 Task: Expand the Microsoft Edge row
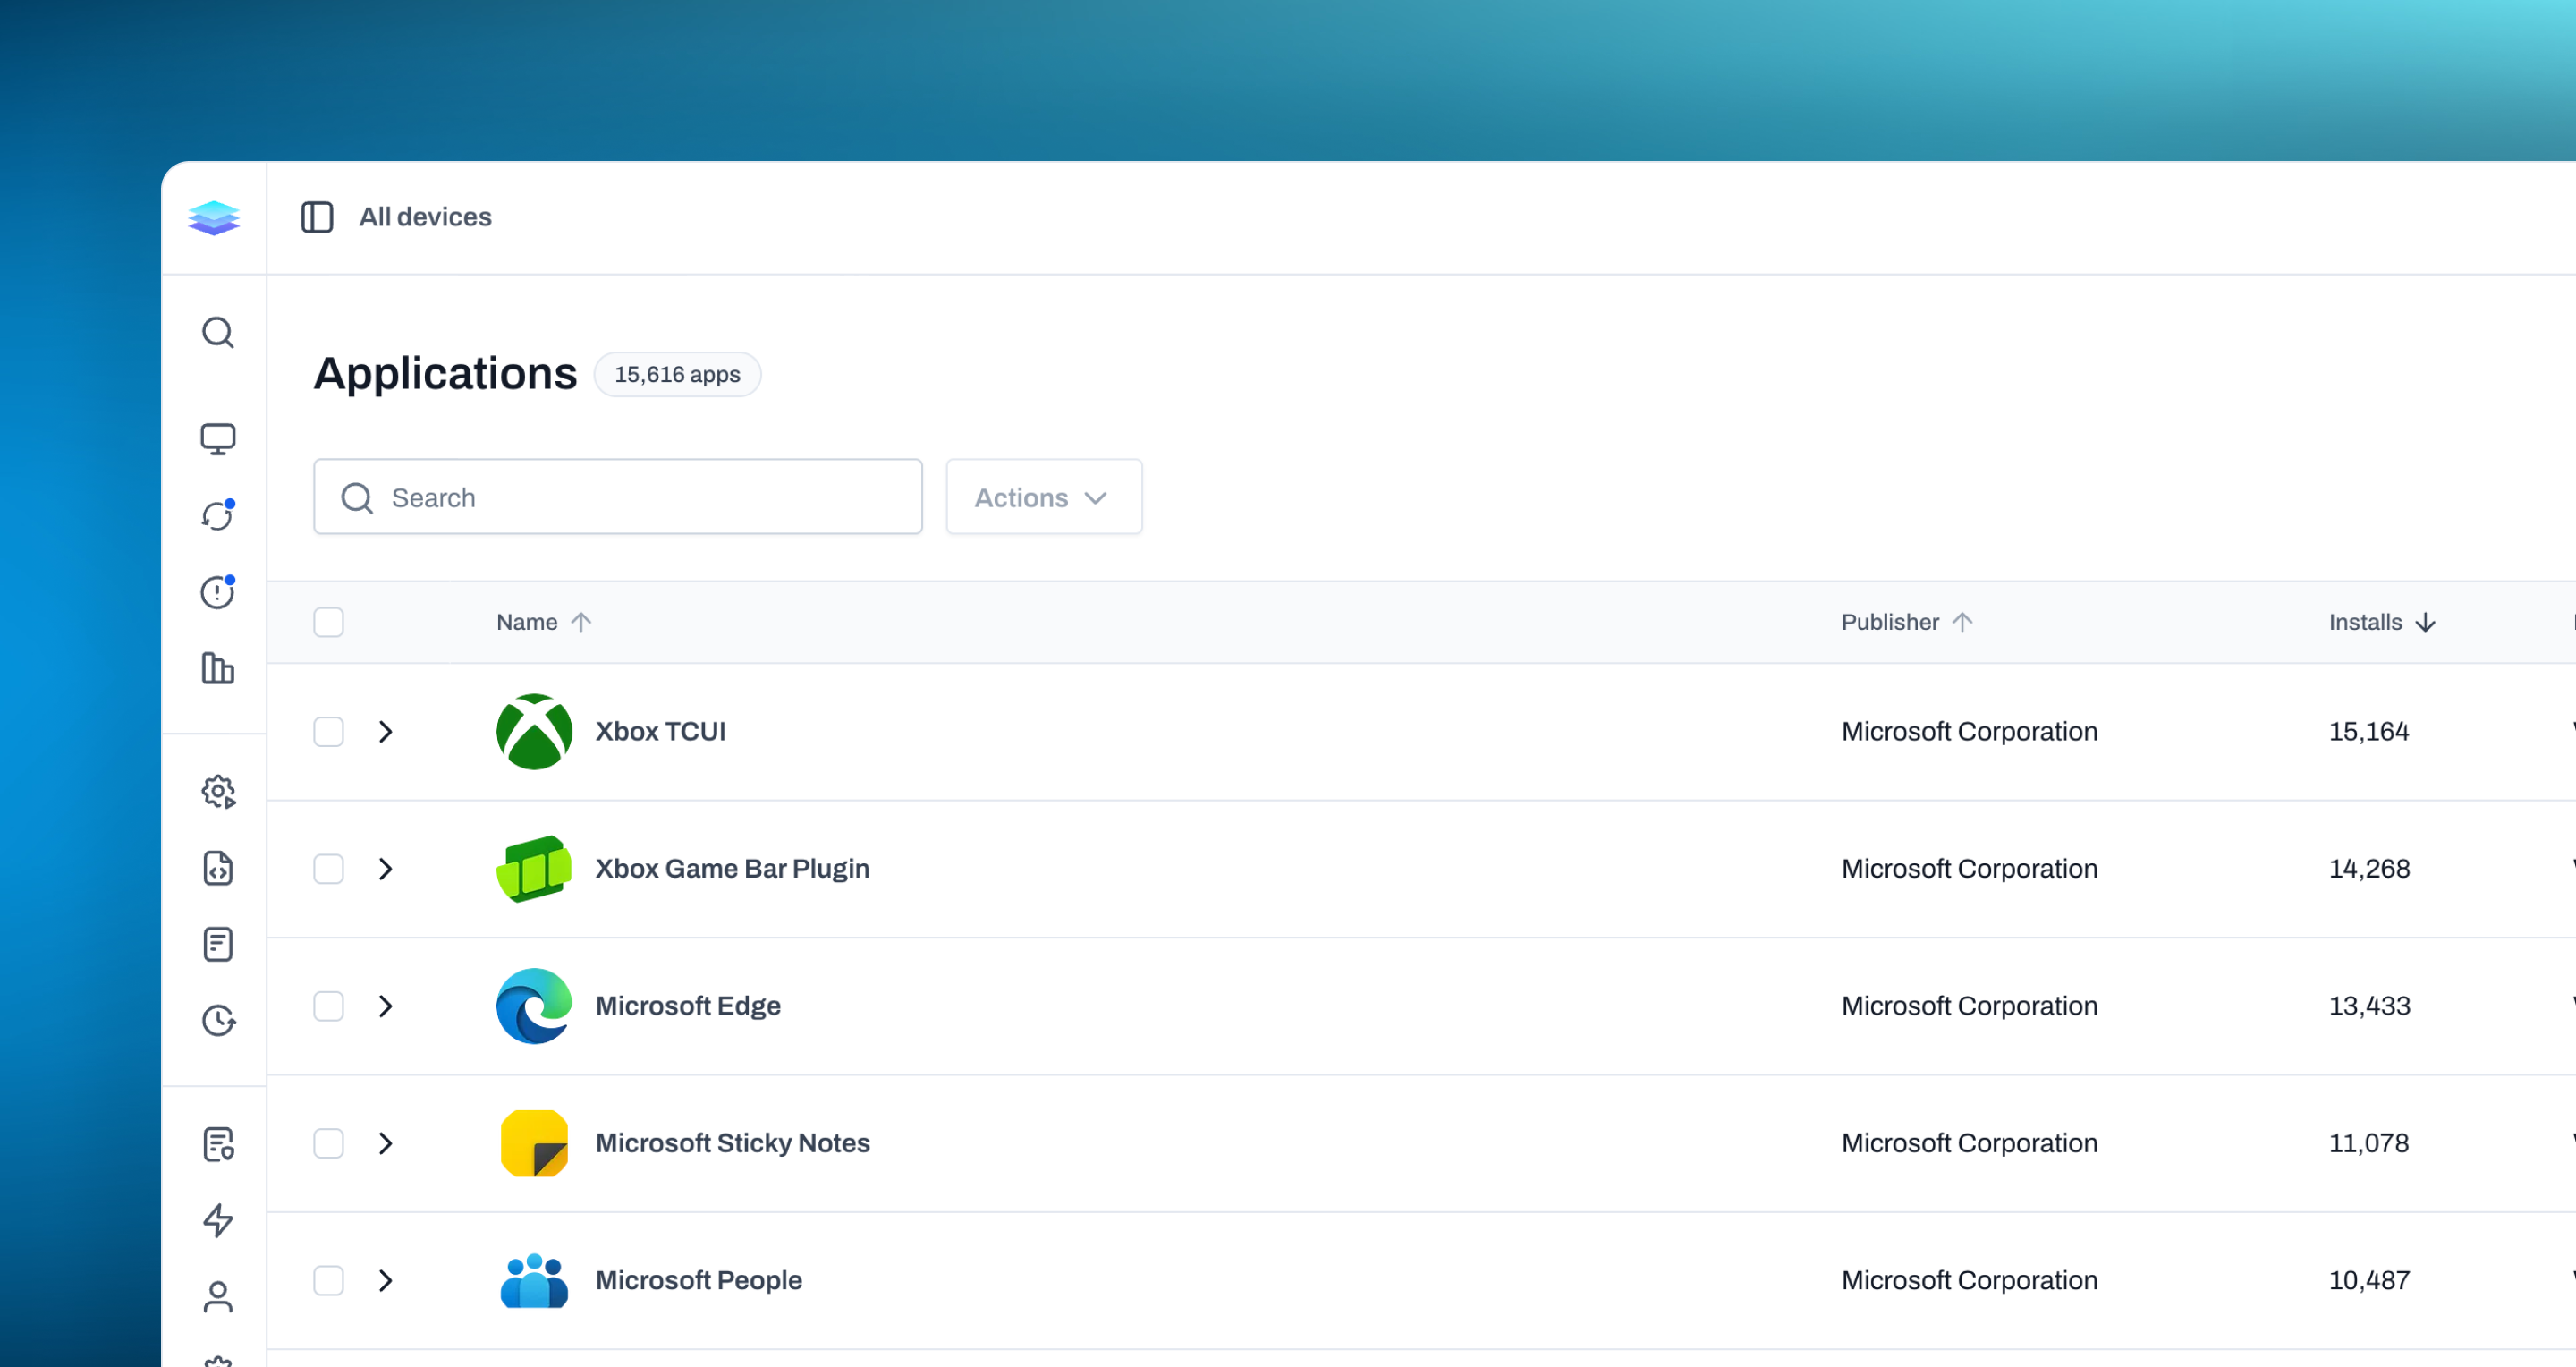pyautogui.click(x=386, y=1006)
